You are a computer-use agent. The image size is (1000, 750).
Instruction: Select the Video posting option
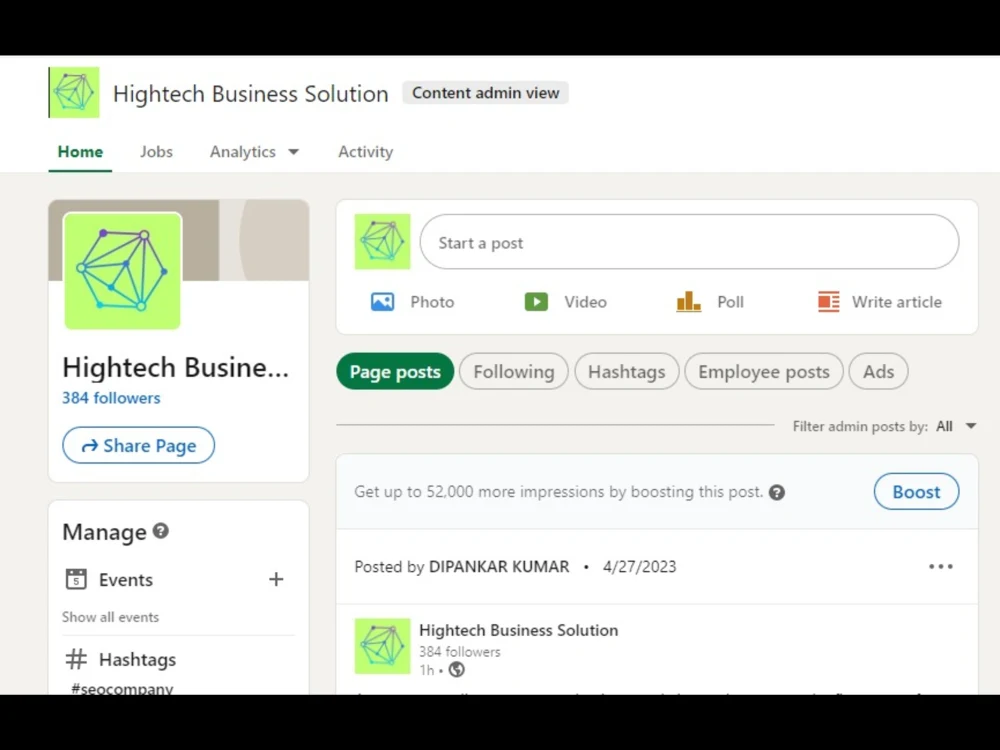click(566, 301)
